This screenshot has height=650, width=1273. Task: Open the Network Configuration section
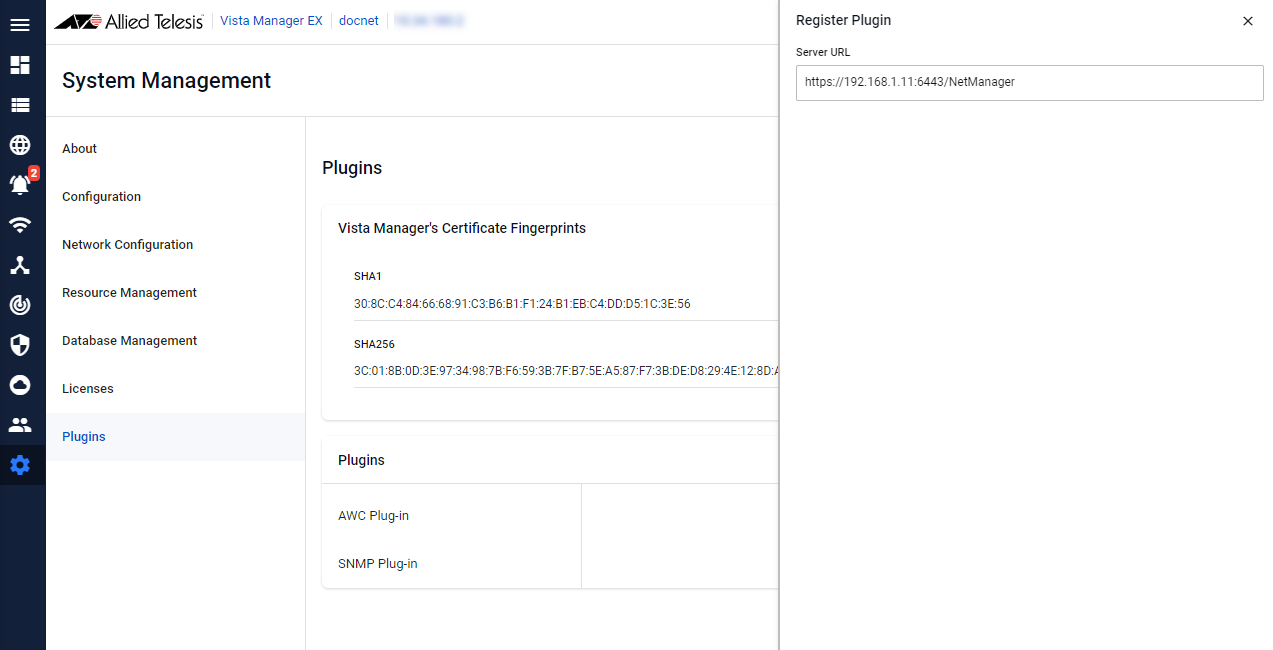point(127,245)
